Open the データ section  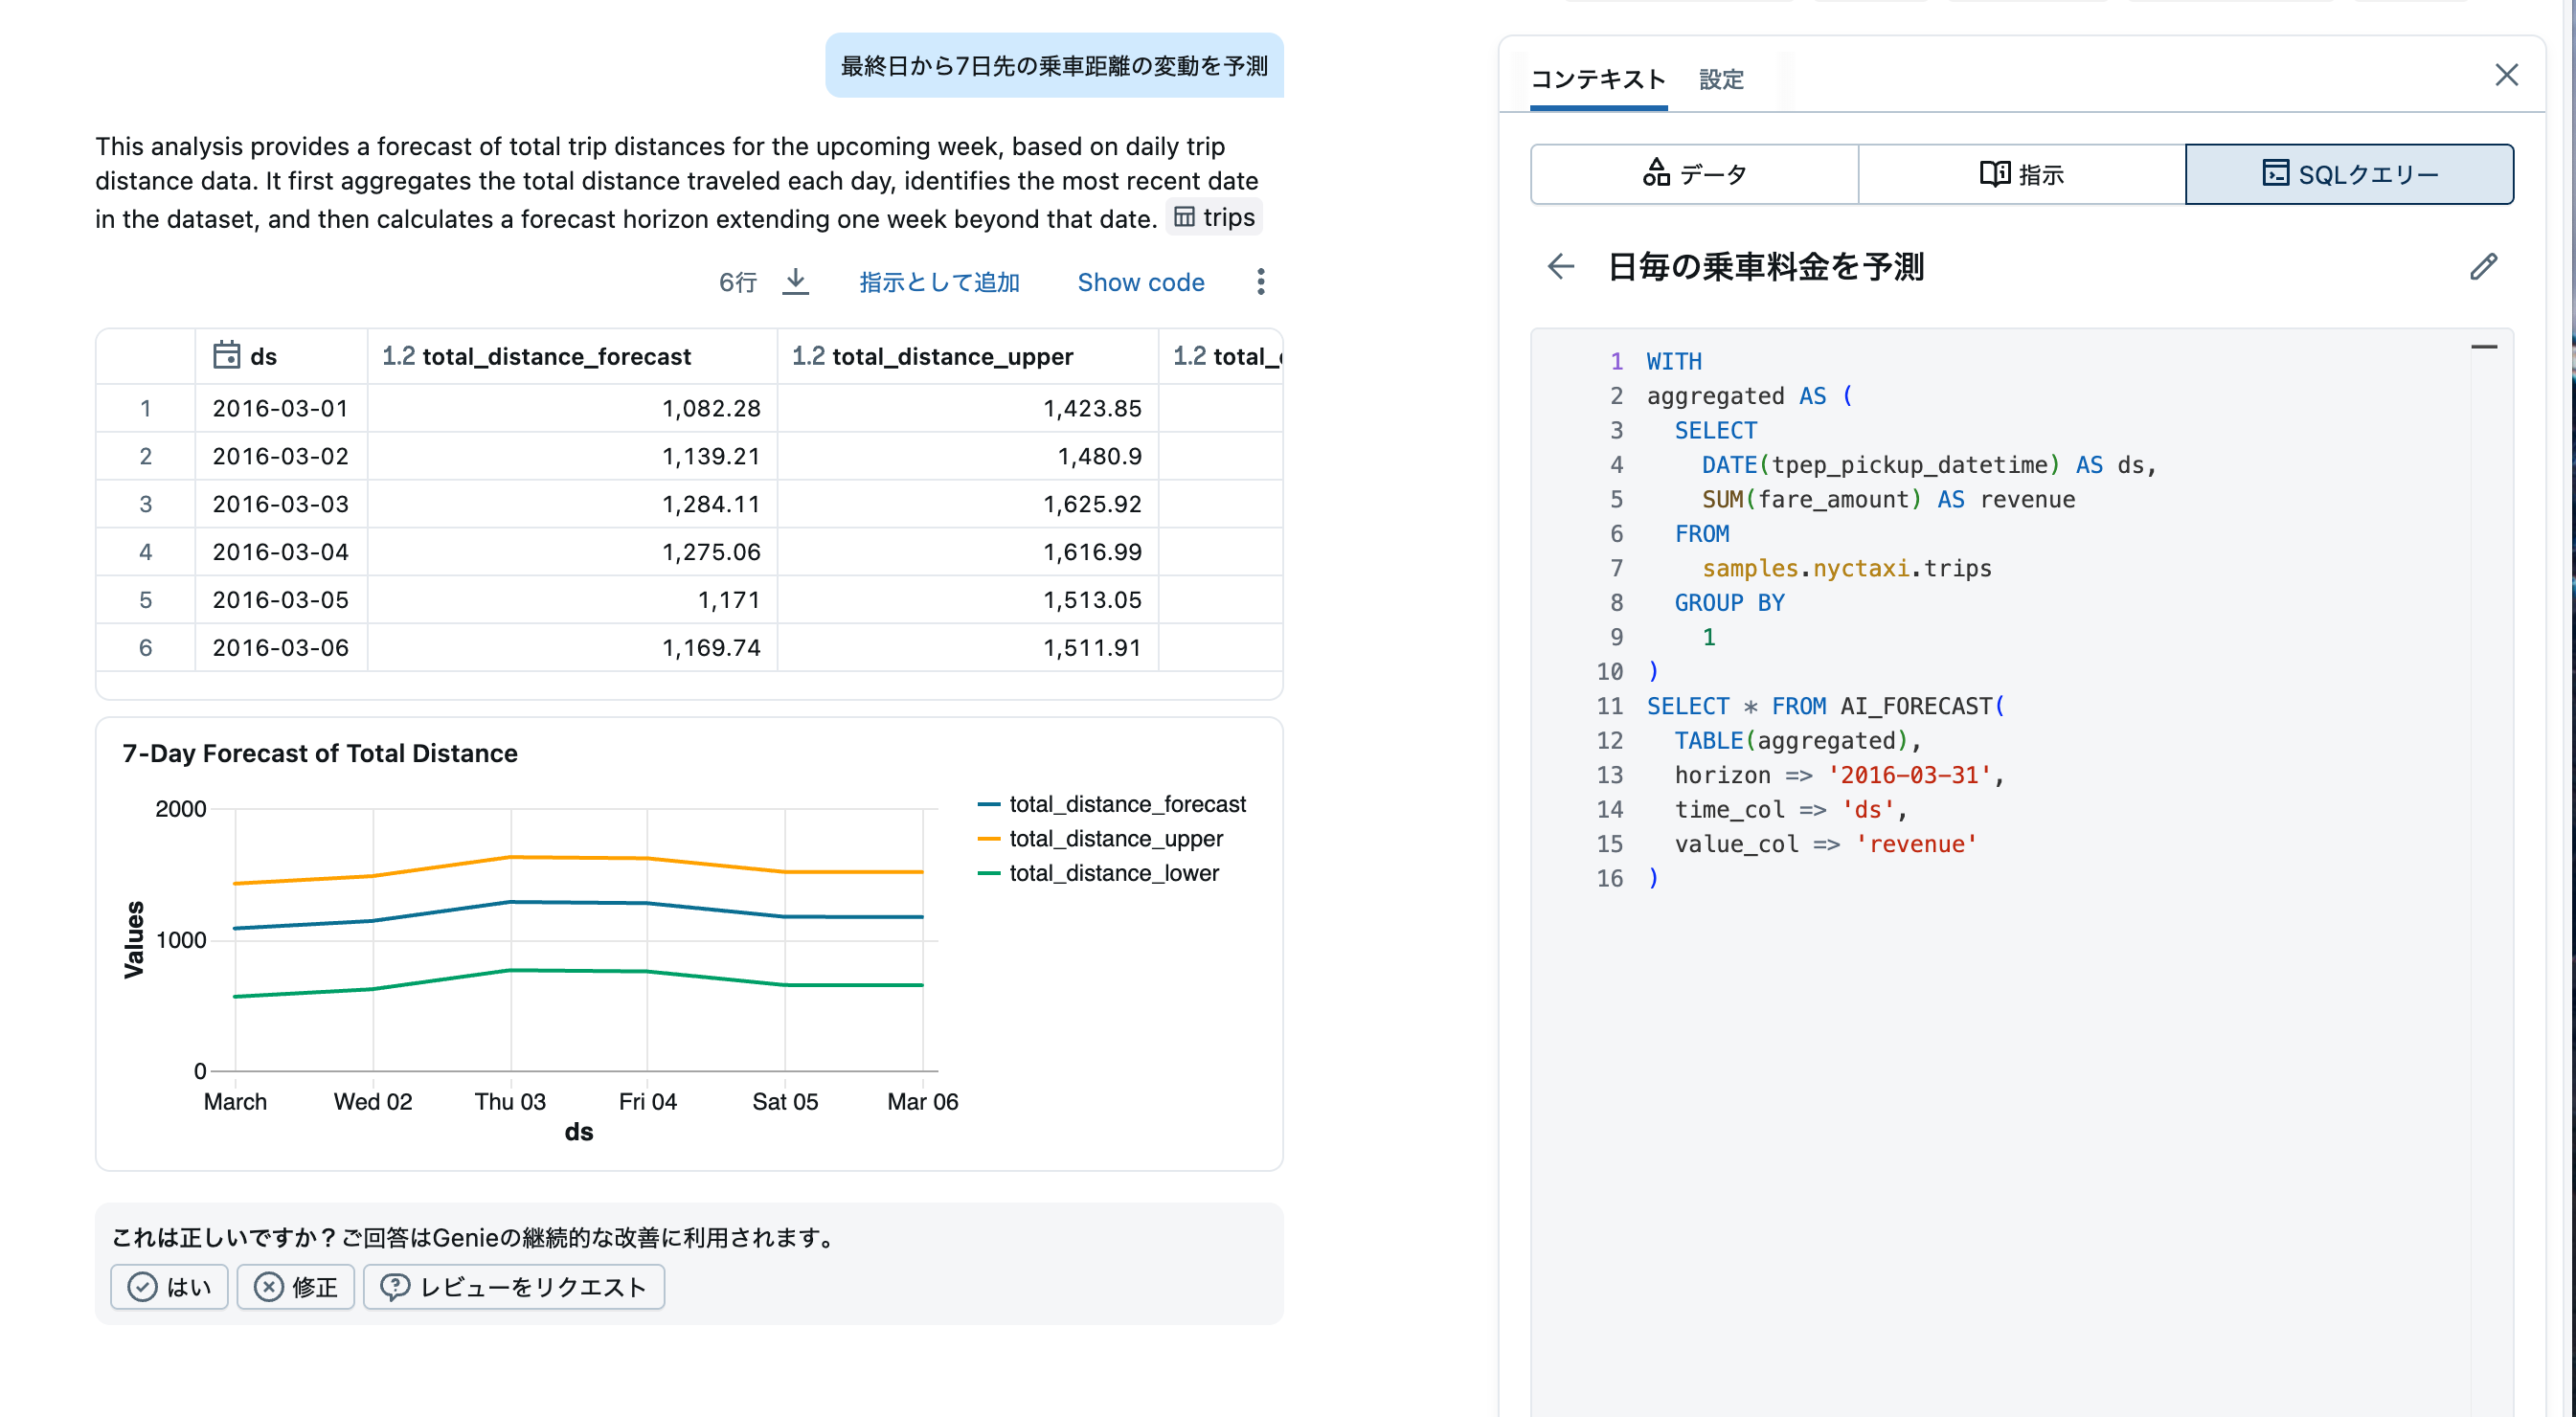click(x=1694, y=174)
